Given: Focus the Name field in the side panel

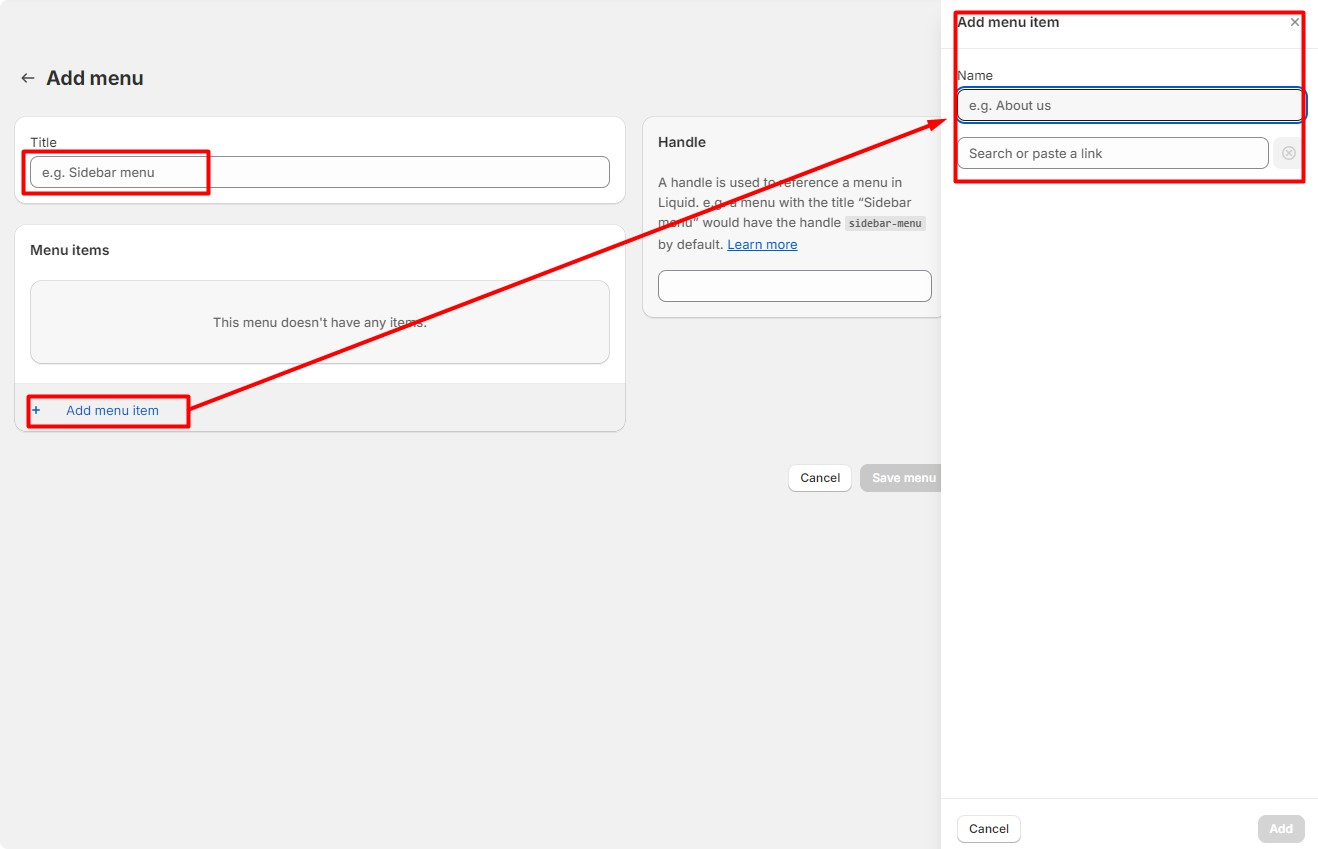Looking at the screenshot, I should (1130, 105).
